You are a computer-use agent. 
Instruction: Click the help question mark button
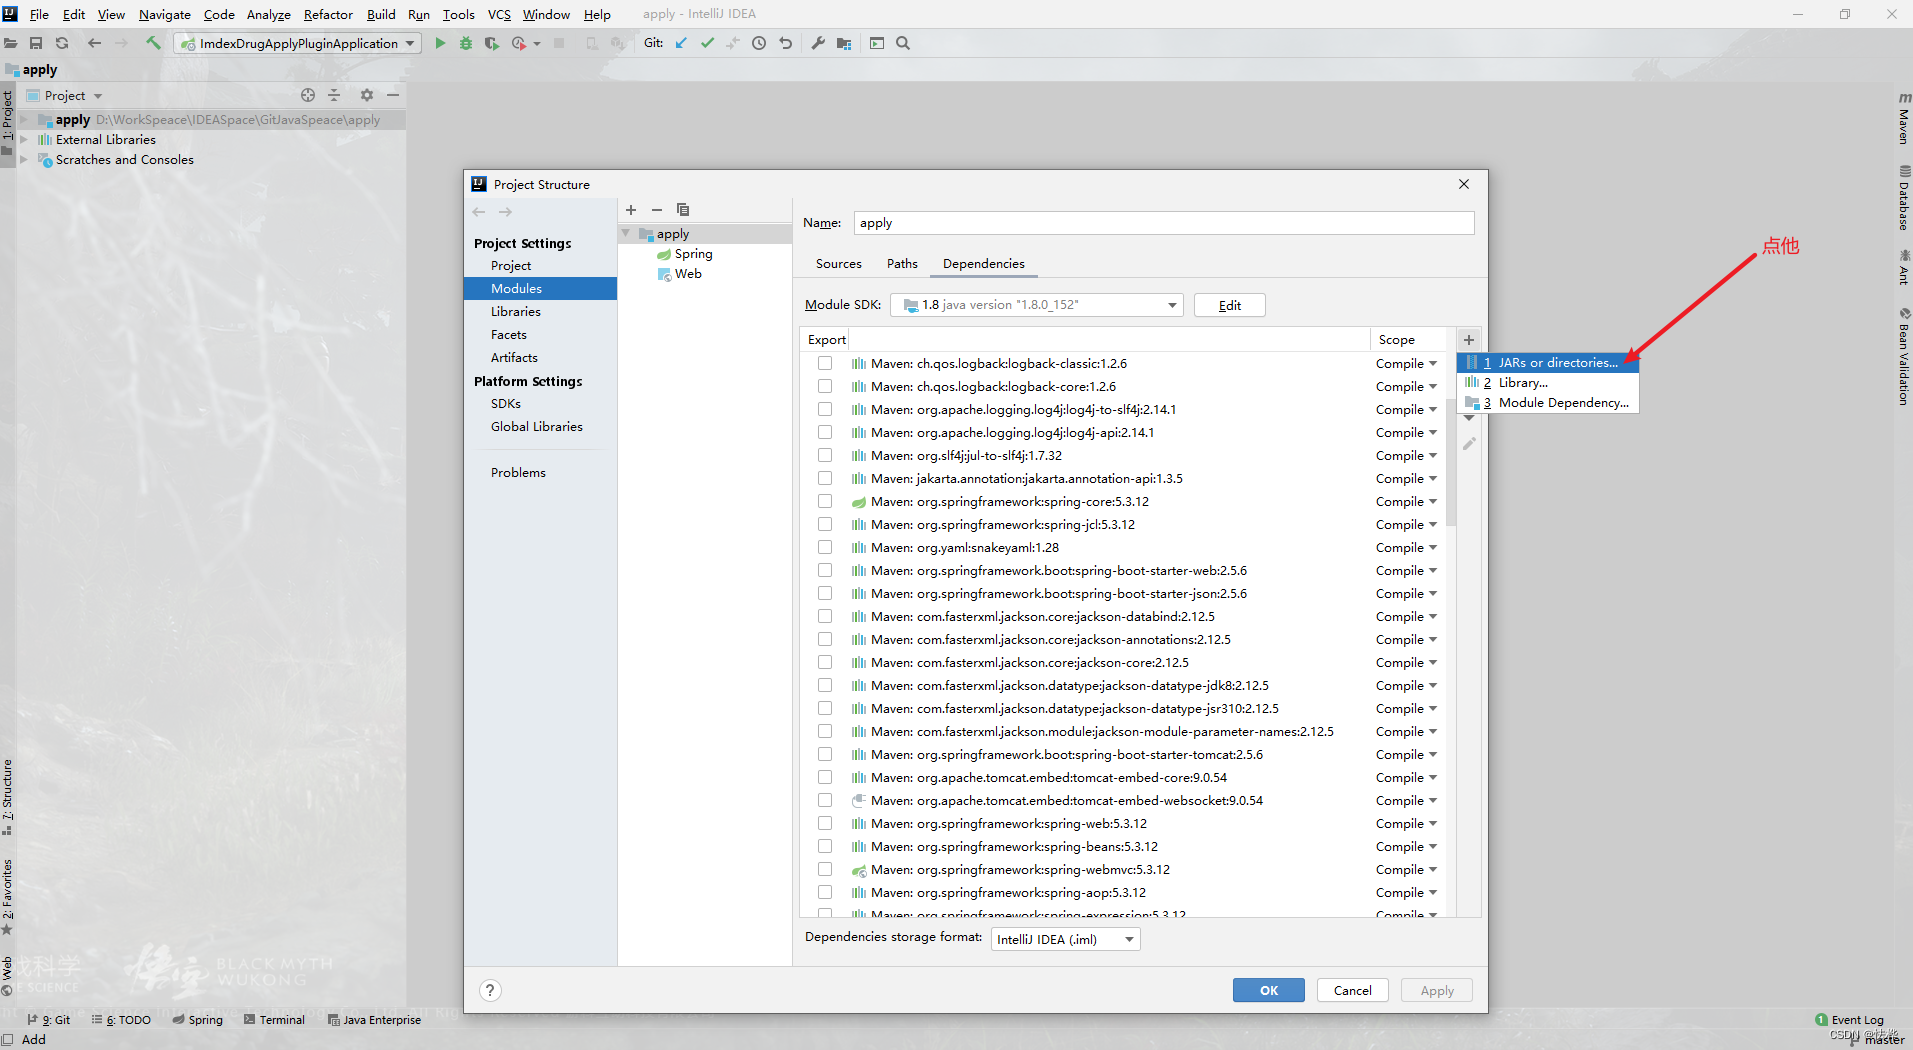pyautogui.click(x=490, y=990)
